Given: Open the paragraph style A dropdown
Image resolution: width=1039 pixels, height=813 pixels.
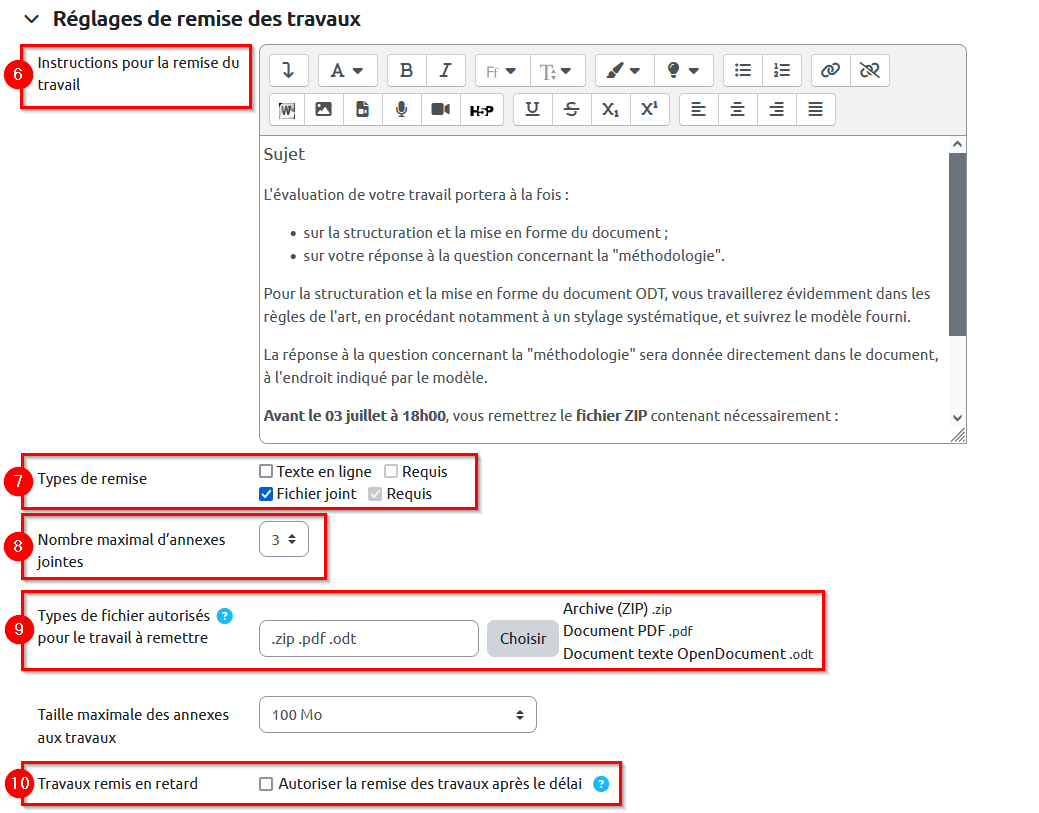Looking at the screenshot, I should point(347,70).
